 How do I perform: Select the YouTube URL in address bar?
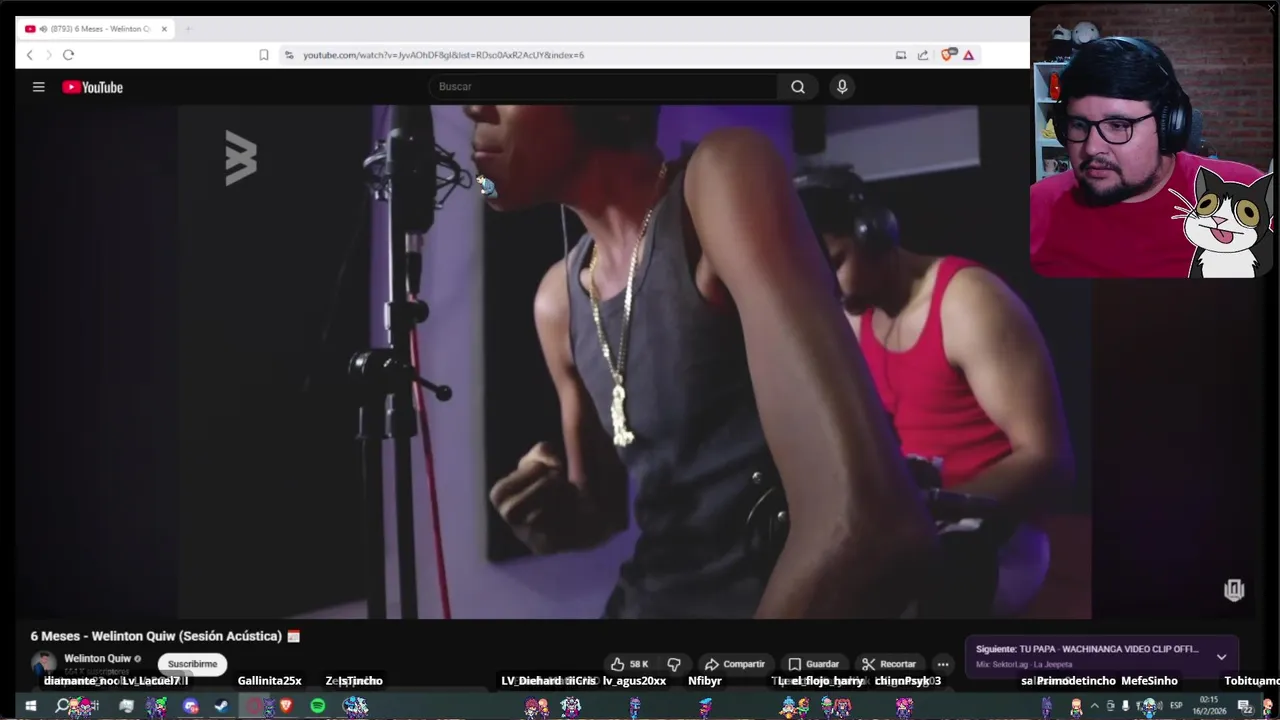(x=444, y=55)
